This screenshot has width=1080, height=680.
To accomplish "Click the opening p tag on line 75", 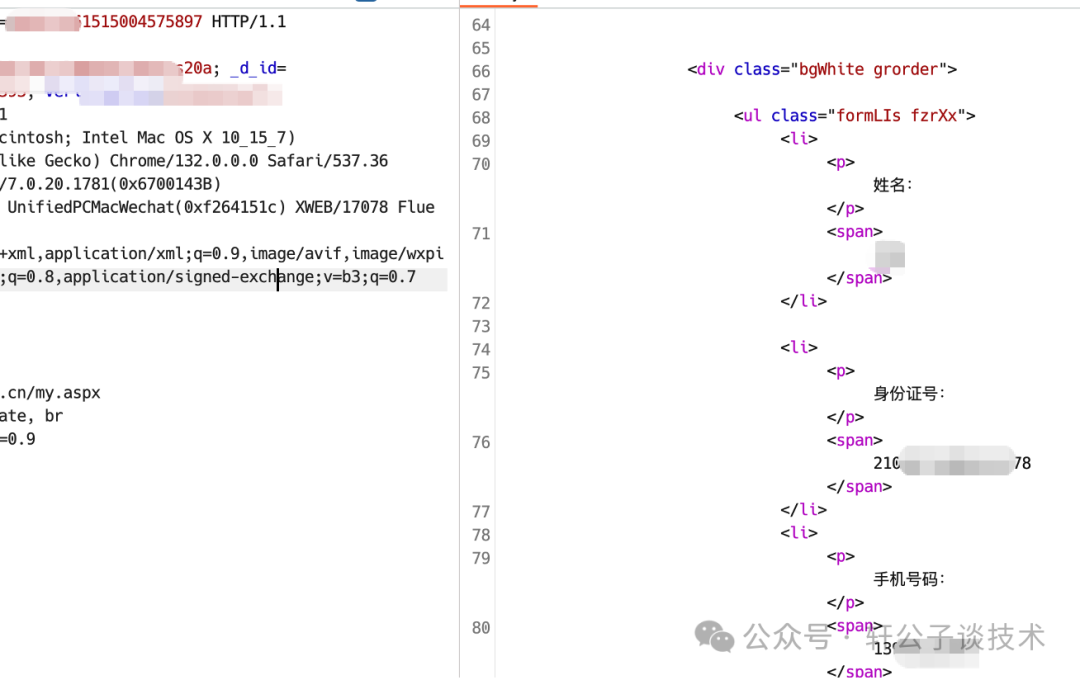I will tap(840, 371).
